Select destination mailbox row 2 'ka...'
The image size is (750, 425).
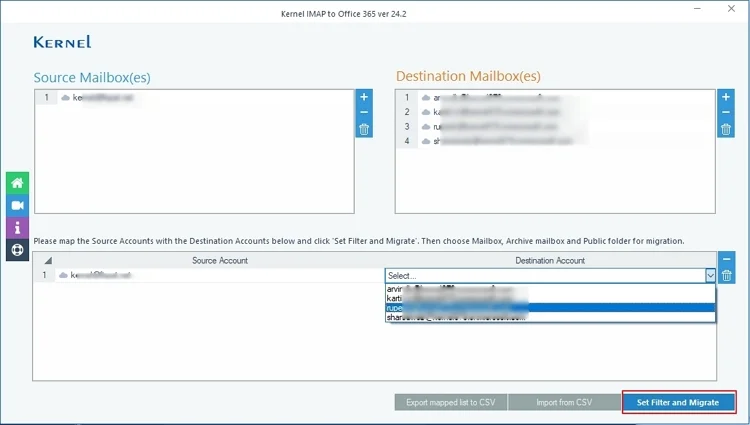(555, 112)
